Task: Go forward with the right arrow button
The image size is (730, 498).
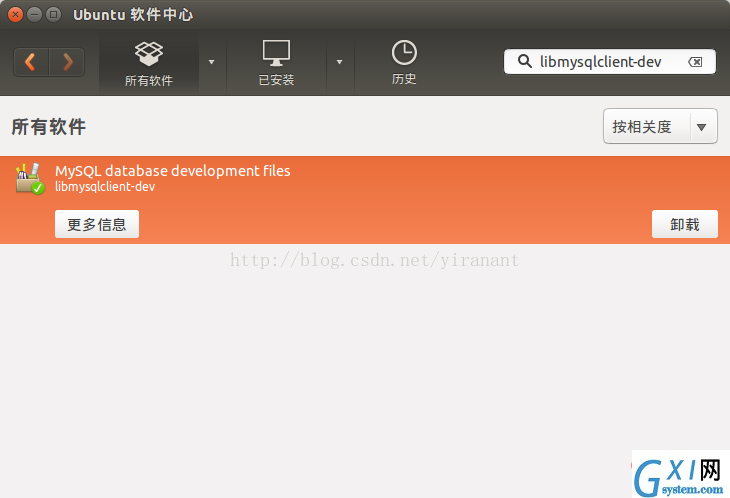Action: [x=67, y=62]
